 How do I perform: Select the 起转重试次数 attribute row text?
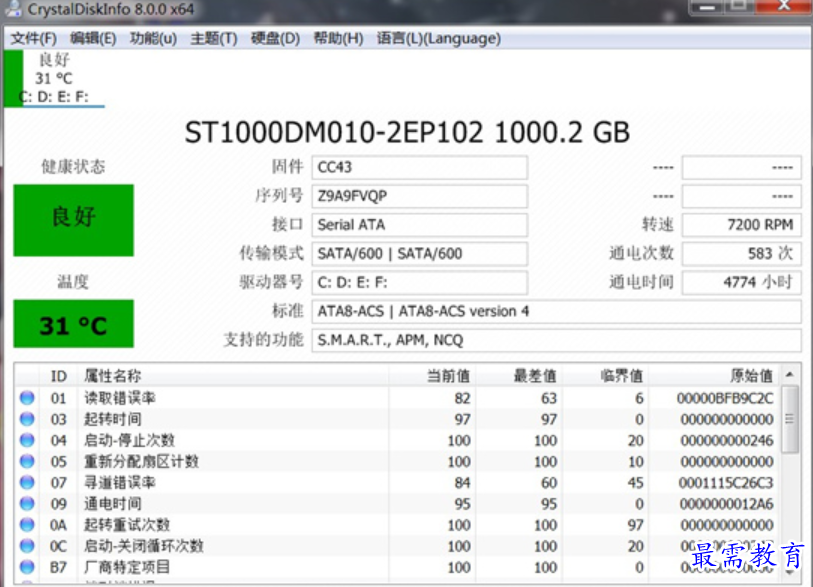pyautogui.click(x=127, y=525)
